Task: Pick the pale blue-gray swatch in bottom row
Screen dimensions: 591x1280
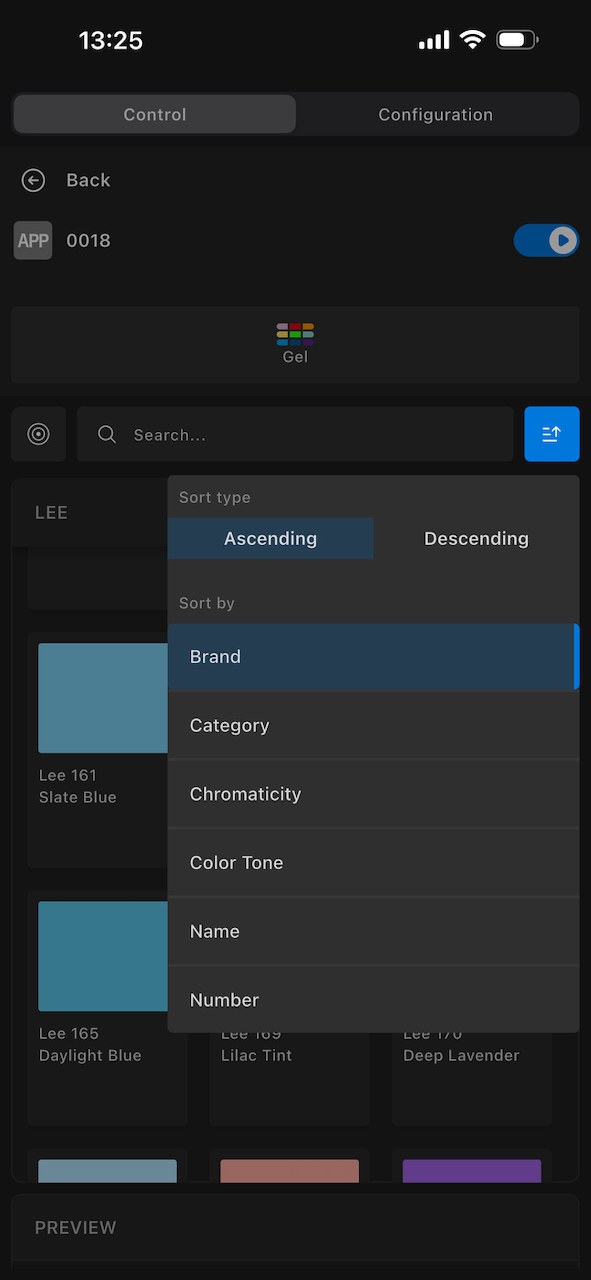Action: point(107,1171)
